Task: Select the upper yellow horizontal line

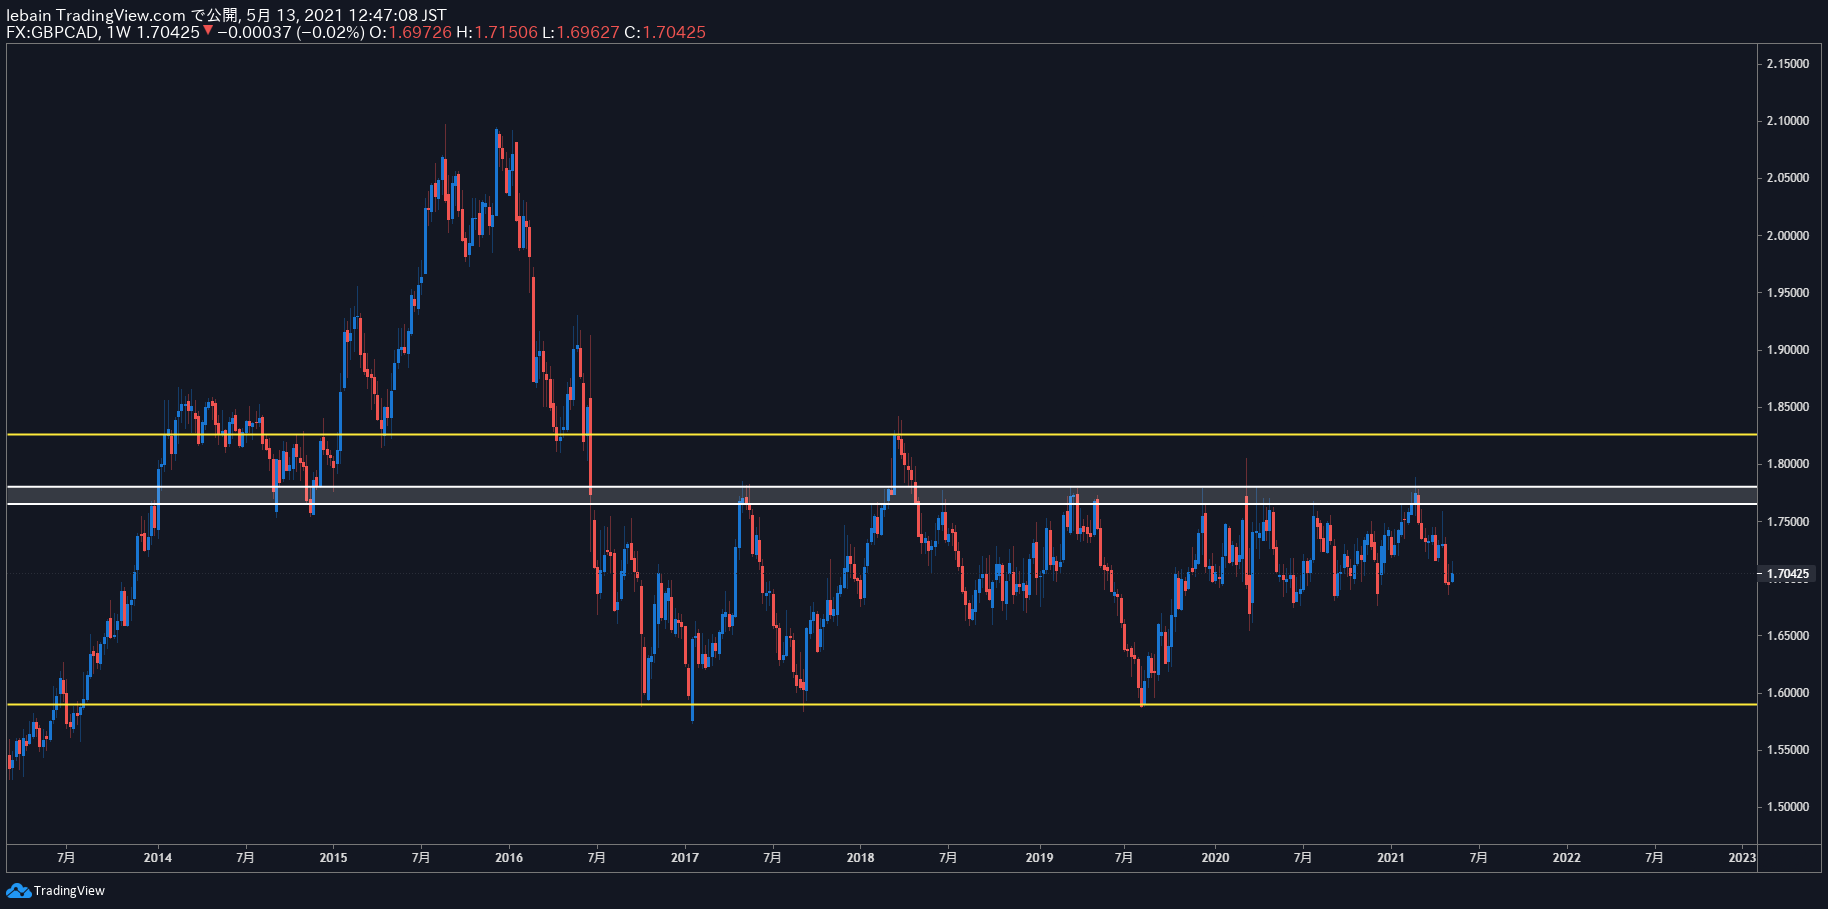Action: pos(880,435)
